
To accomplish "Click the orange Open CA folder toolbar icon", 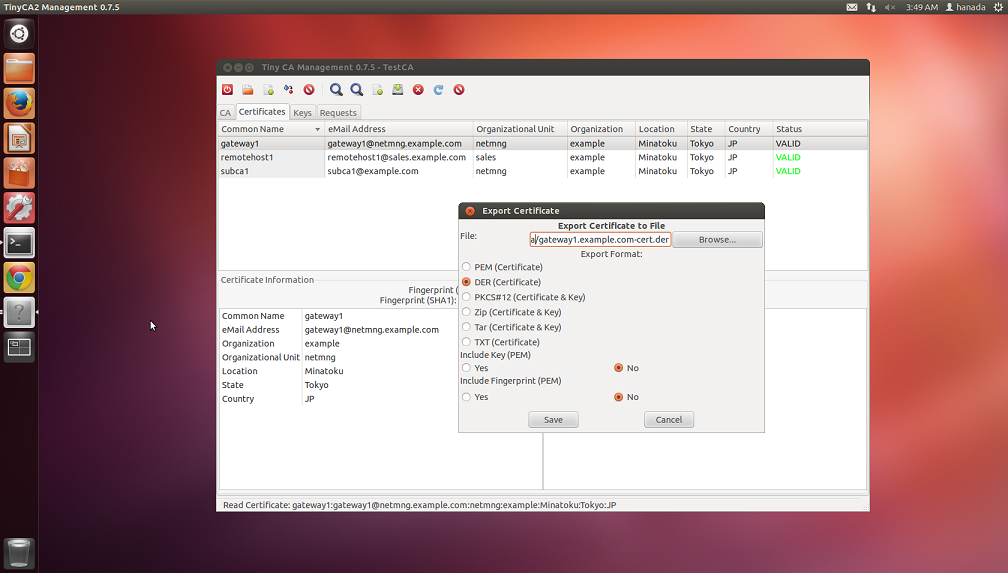I will click(x=247, y=90).
